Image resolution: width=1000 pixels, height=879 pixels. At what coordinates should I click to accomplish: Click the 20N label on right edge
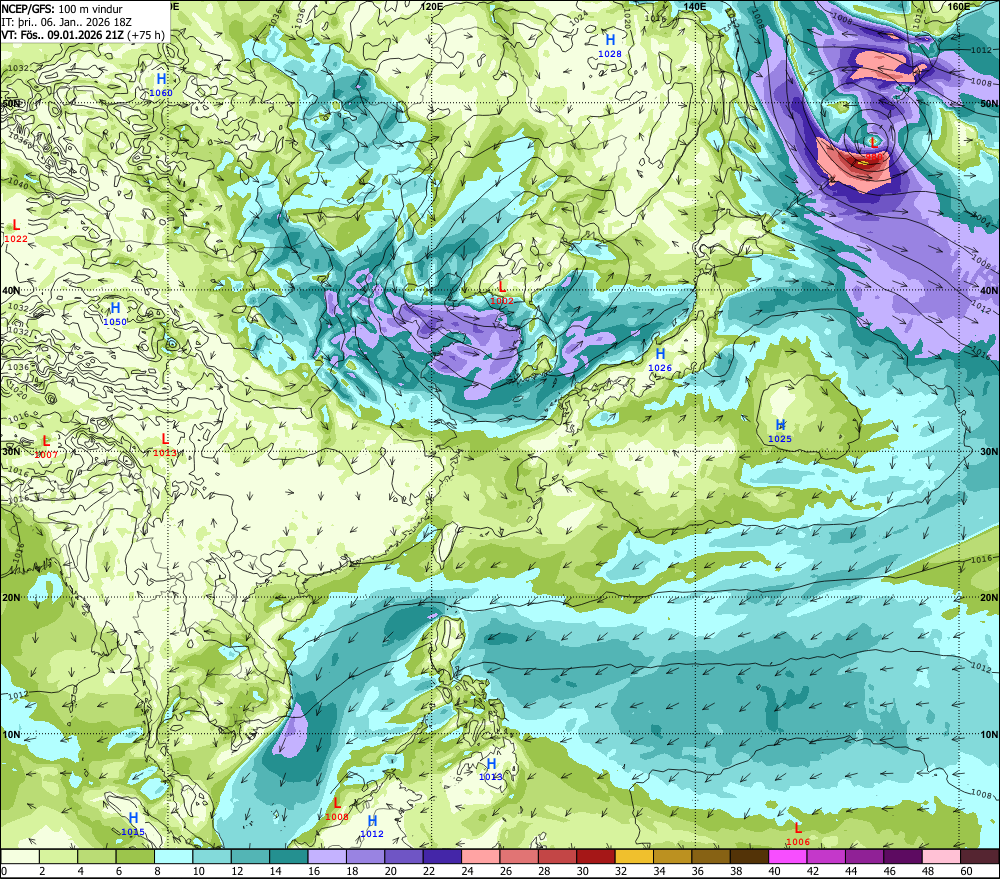(x=989, y=598)
